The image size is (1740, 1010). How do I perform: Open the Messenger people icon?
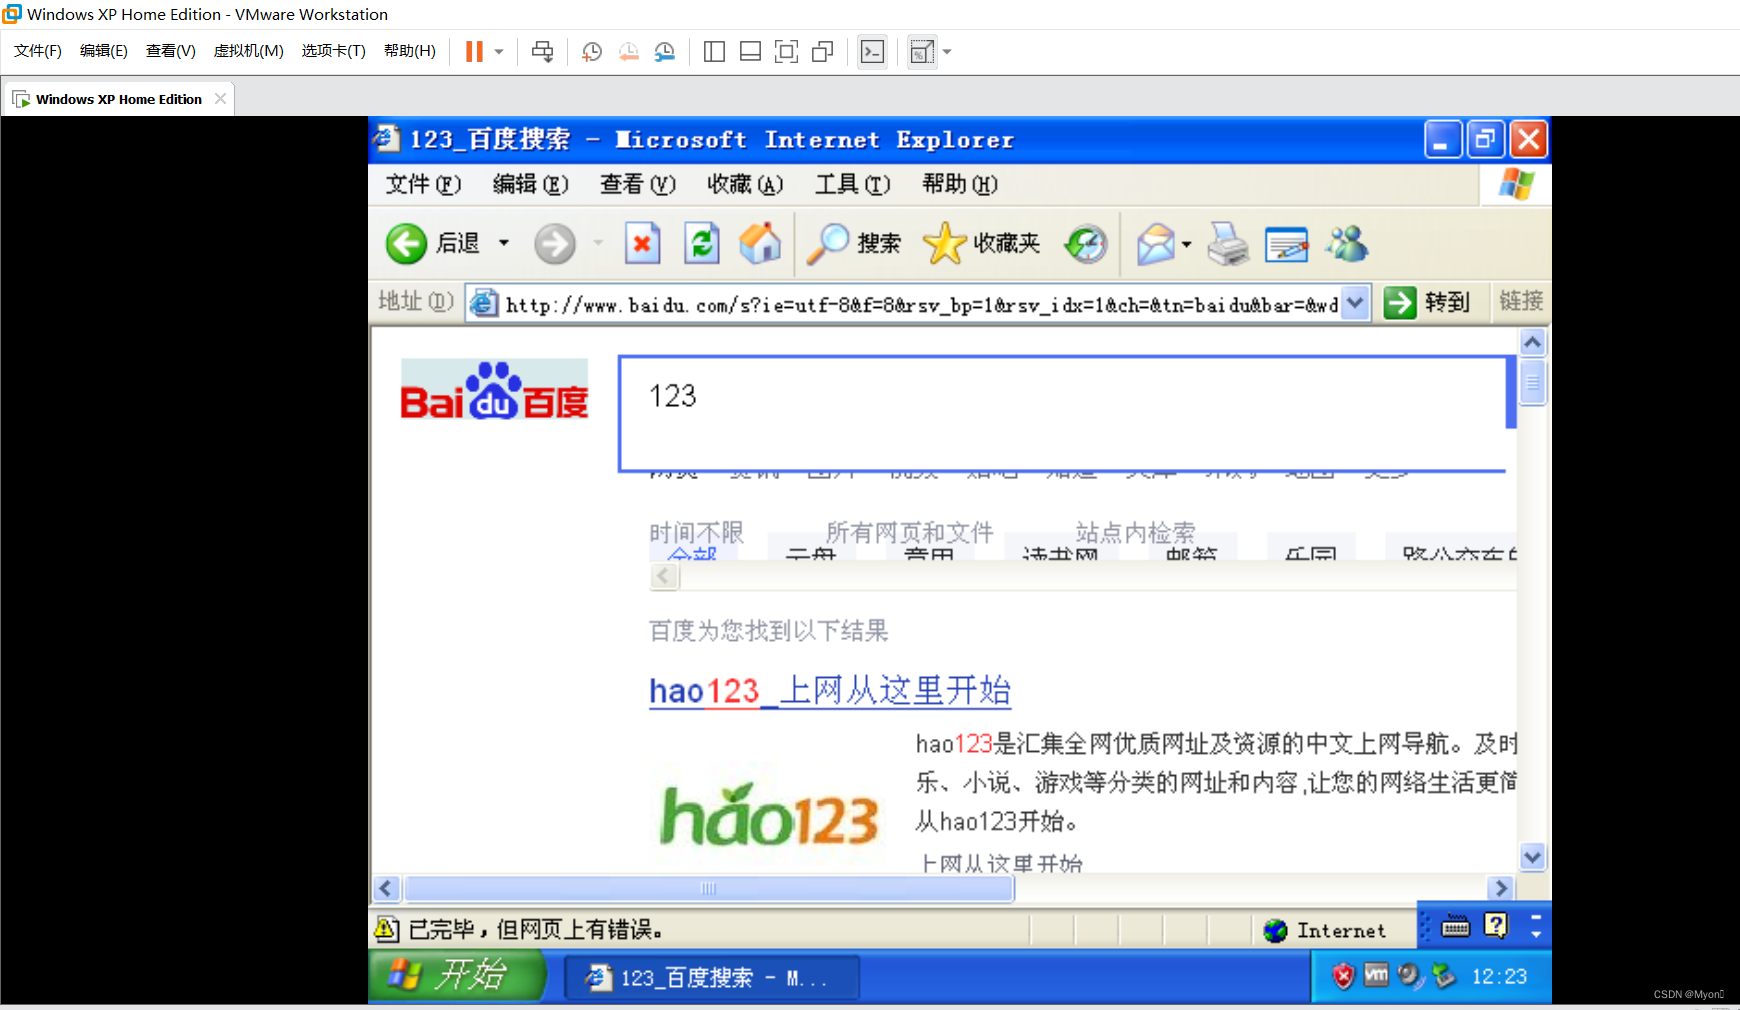1347,243
